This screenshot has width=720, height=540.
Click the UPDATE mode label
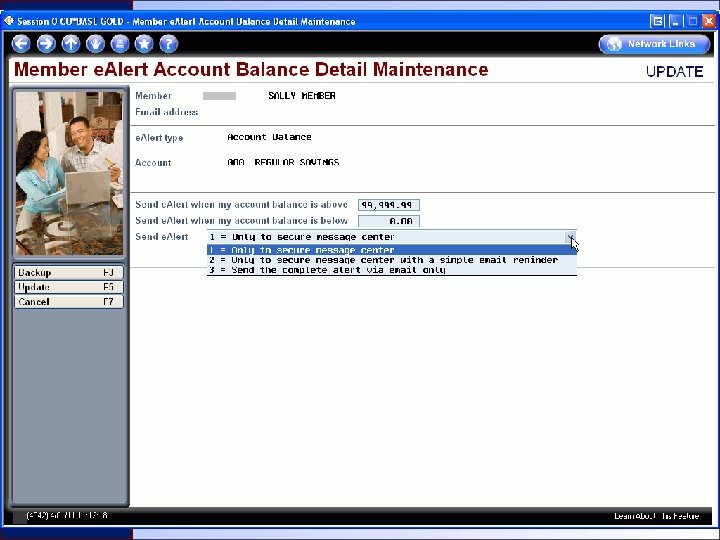(x=674, y=72)
